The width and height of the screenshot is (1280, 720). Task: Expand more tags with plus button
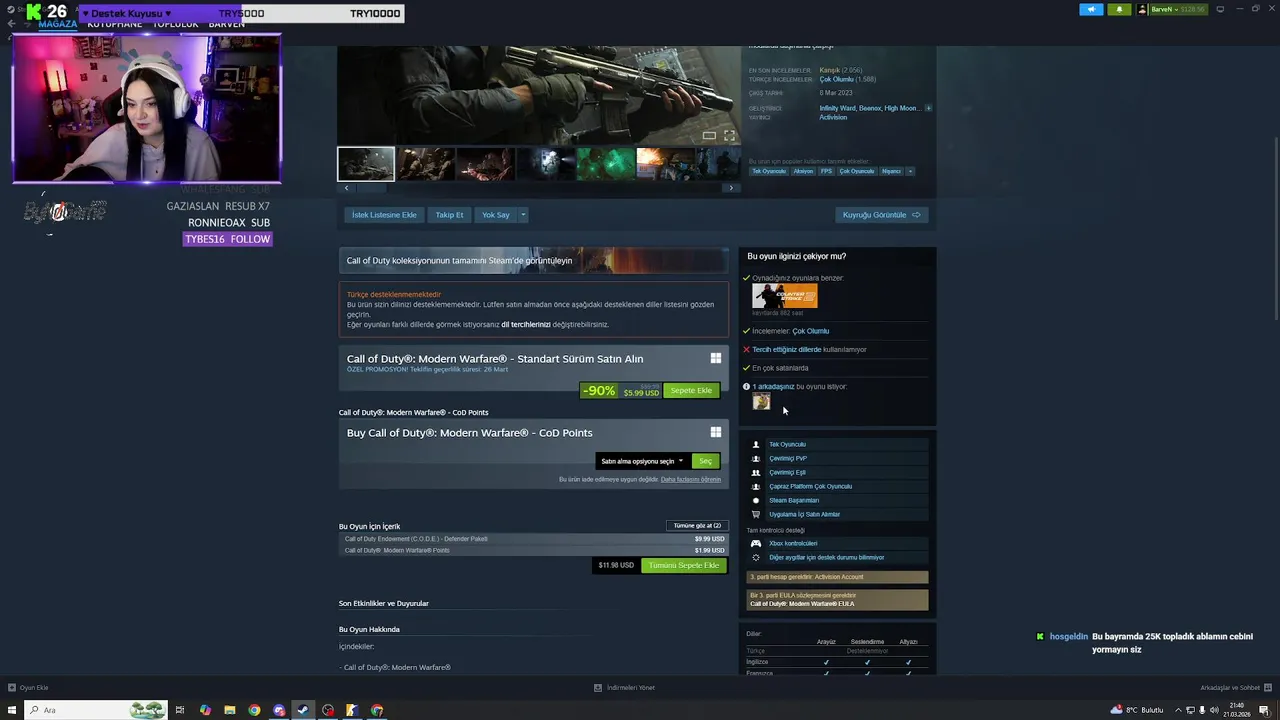(x=909, y=171)
